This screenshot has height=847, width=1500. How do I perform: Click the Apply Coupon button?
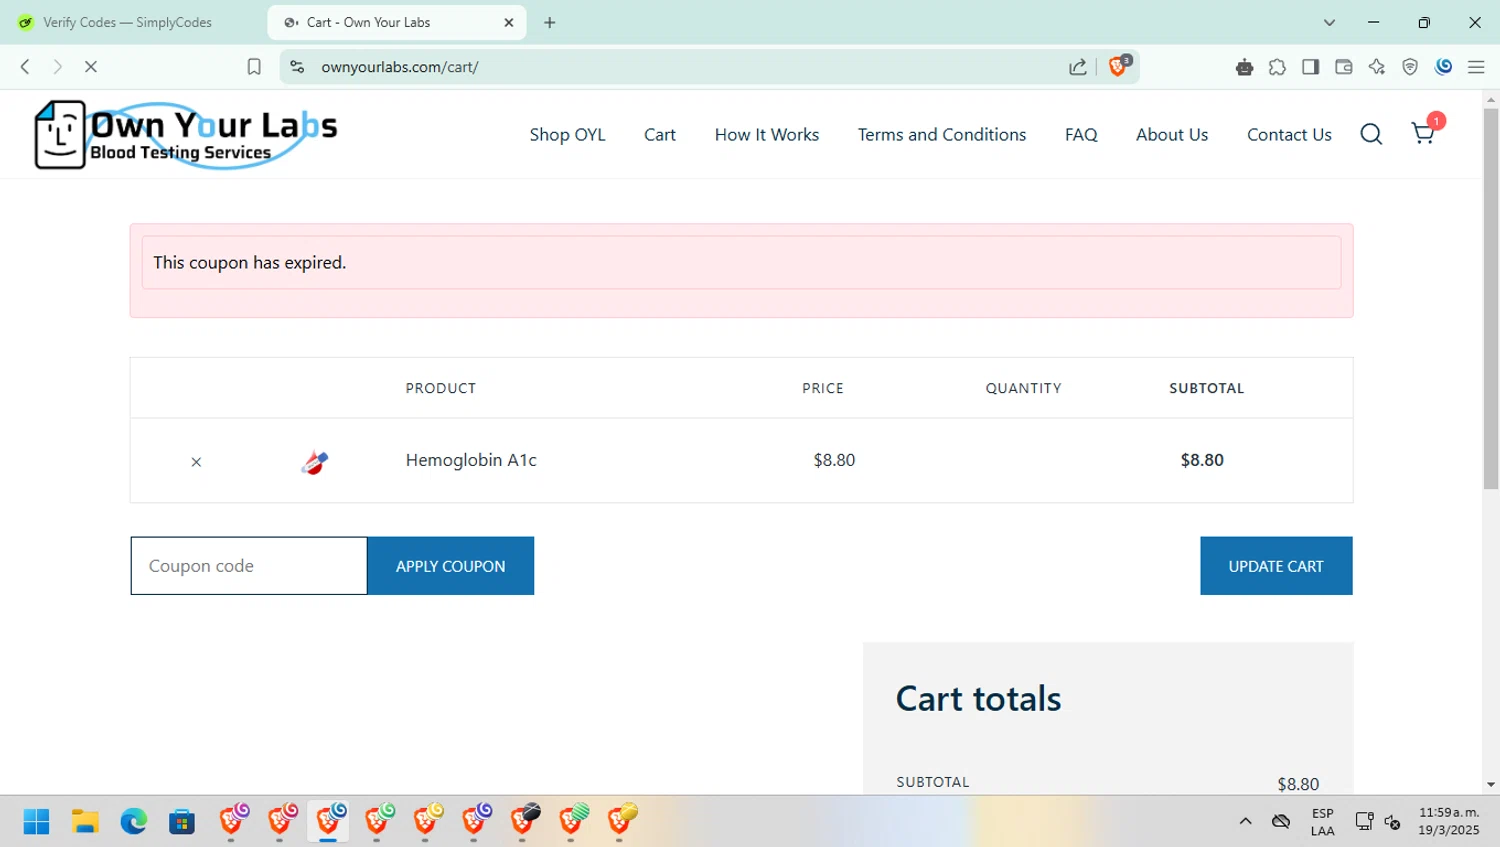click(450, 566)
